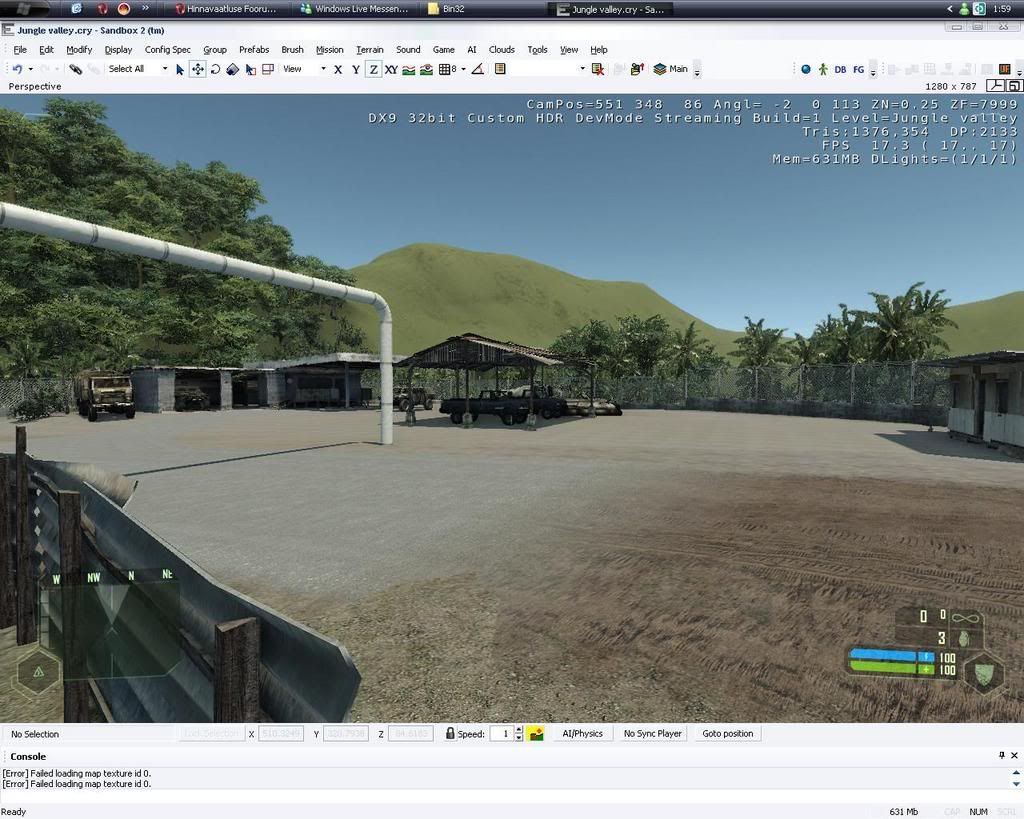Click the blue sphere material editor icon
Viewport: 1024px width, 819px height.
(806, 69)
